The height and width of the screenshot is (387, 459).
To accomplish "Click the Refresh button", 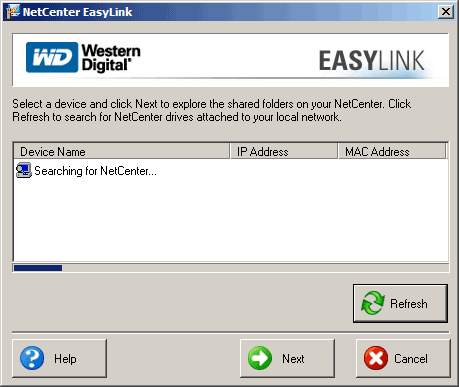I will point(400,303).
